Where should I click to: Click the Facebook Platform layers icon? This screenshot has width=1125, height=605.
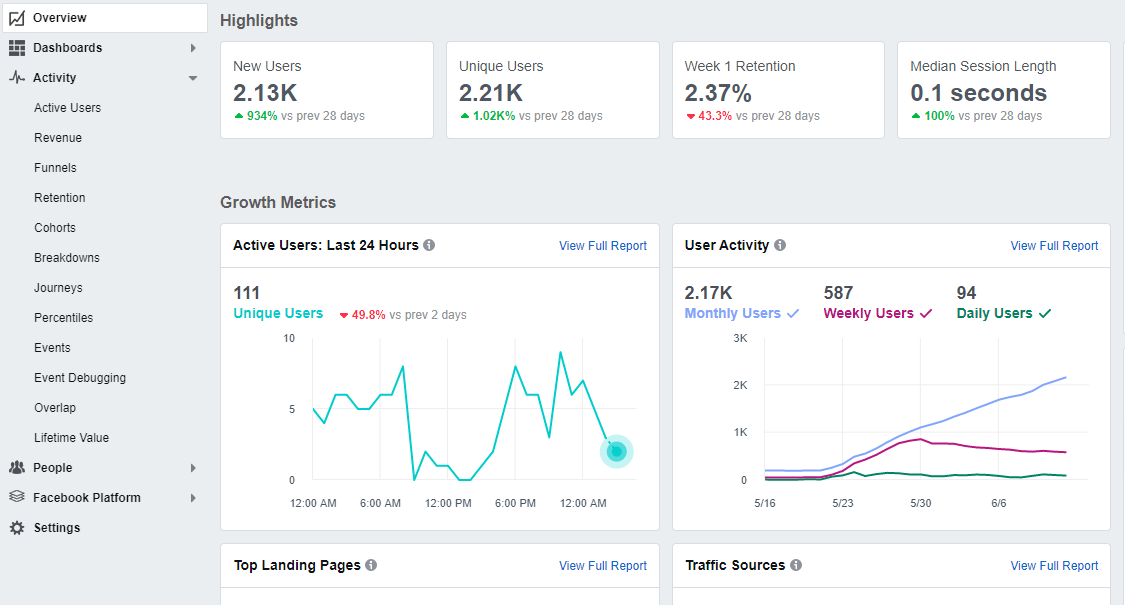17,498
